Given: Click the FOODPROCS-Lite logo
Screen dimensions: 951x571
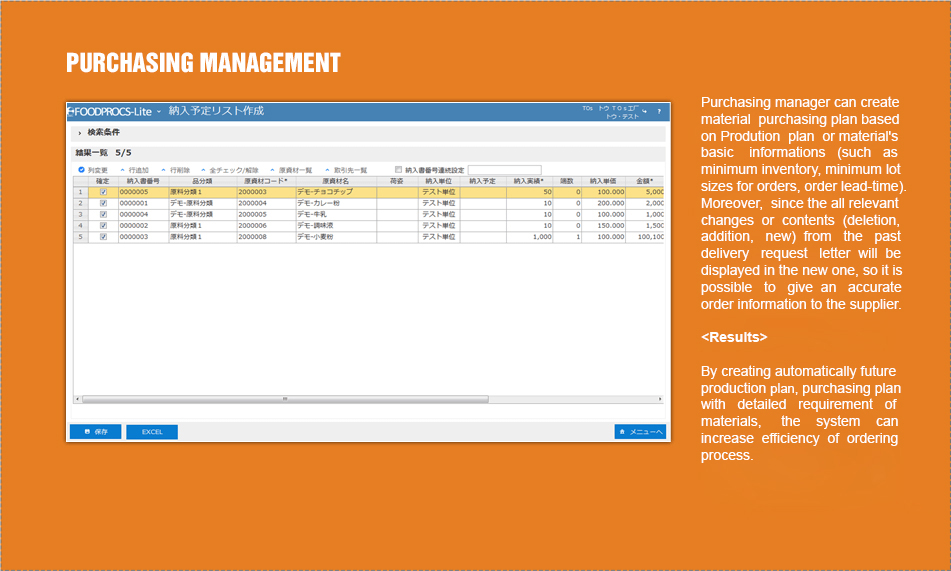Looking at the screenshot, I should pos(109,111).
